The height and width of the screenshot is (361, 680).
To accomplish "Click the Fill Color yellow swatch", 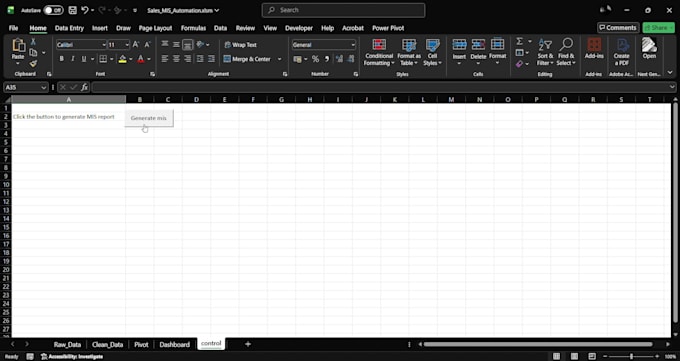I will [122, 59].
